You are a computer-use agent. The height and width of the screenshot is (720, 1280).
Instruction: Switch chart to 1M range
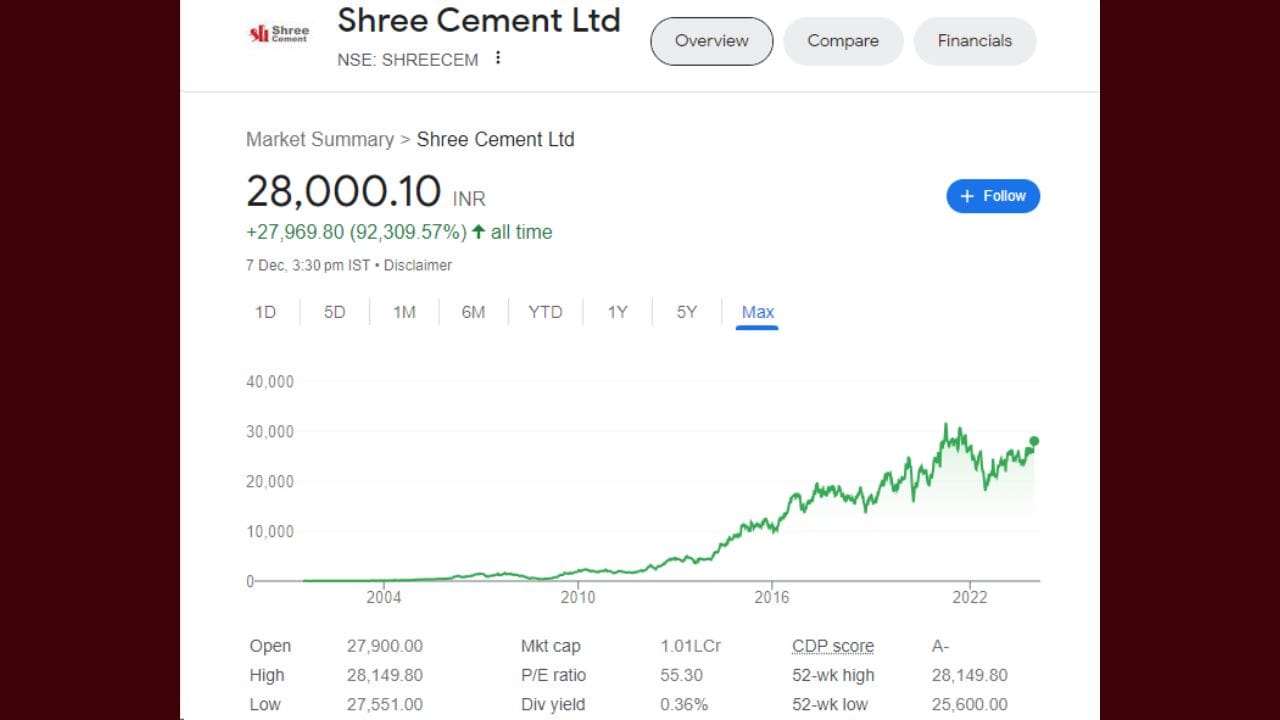pos(404,312)
